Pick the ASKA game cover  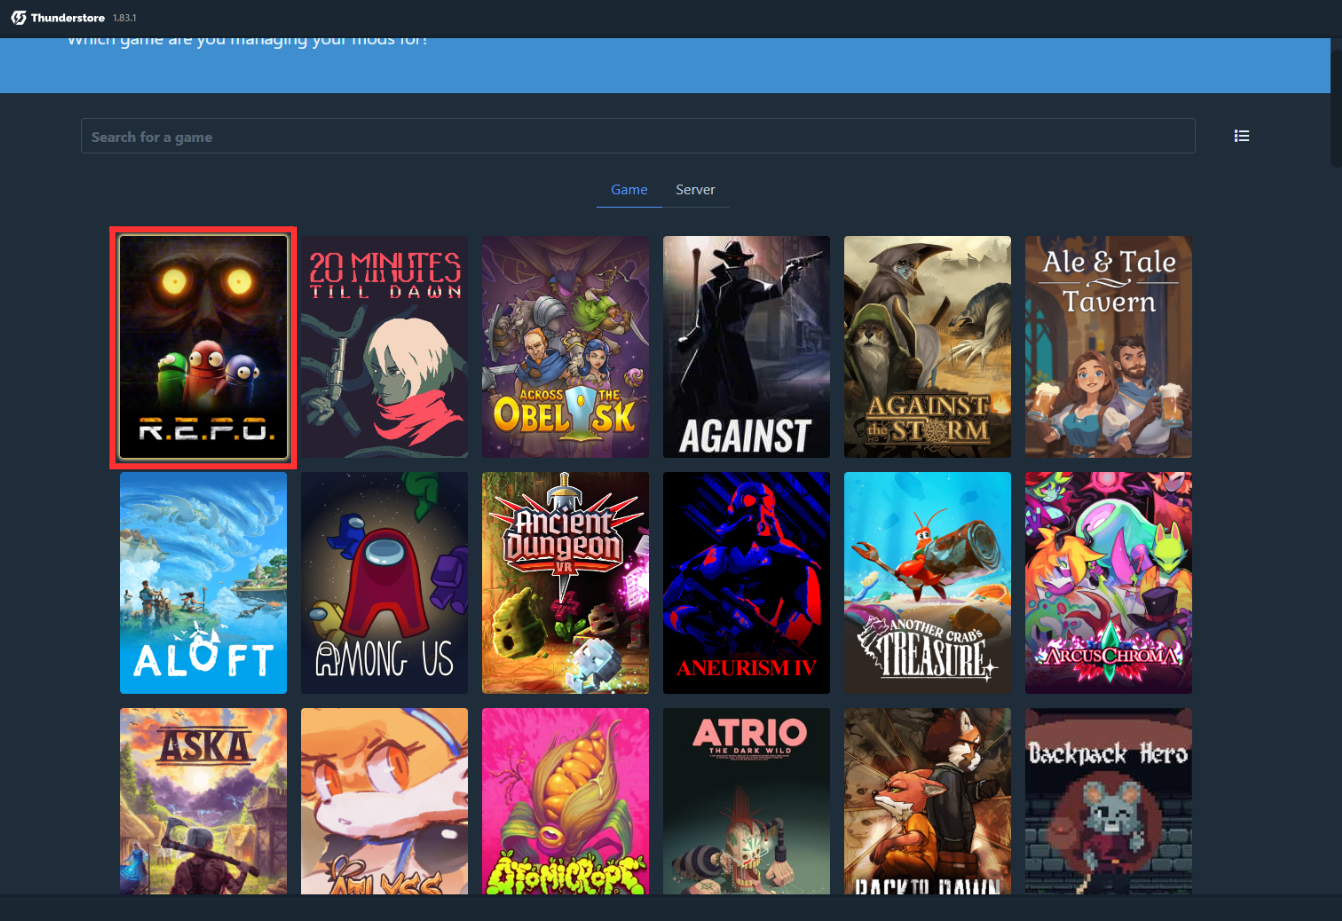pyautogui.click(x=203, y=801)
